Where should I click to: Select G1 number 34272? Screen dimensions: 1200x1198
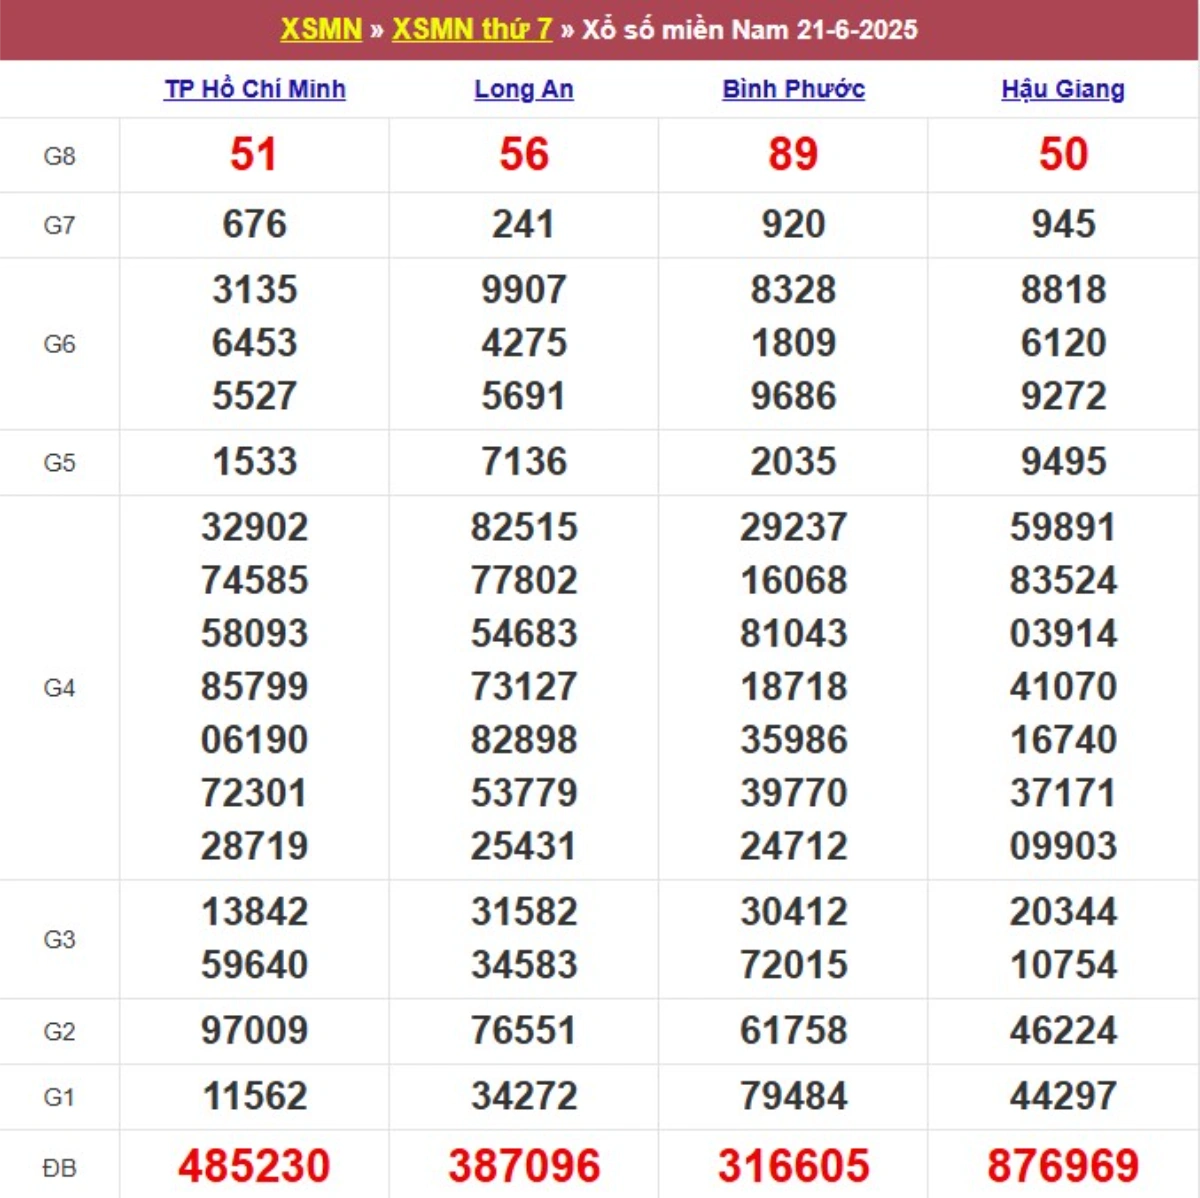click(524, 1097)
